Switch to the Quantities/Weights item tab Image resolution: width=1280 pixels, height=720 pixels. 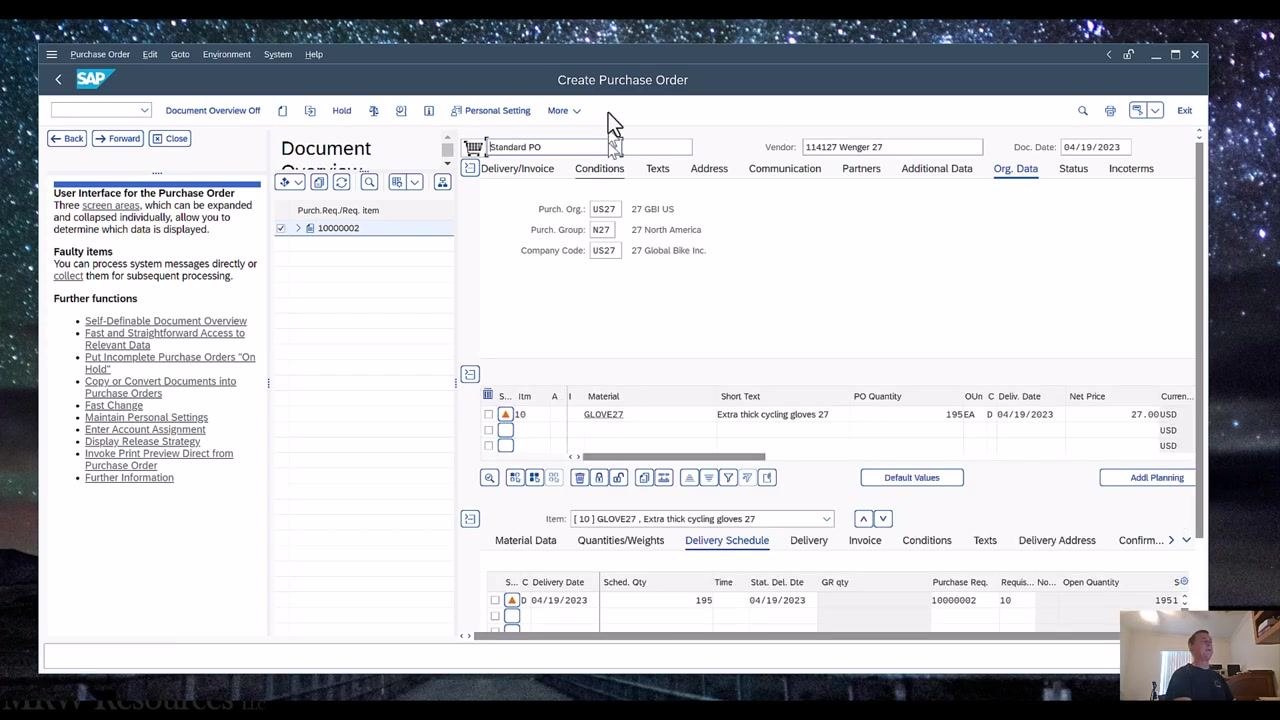tap(621, 540)
